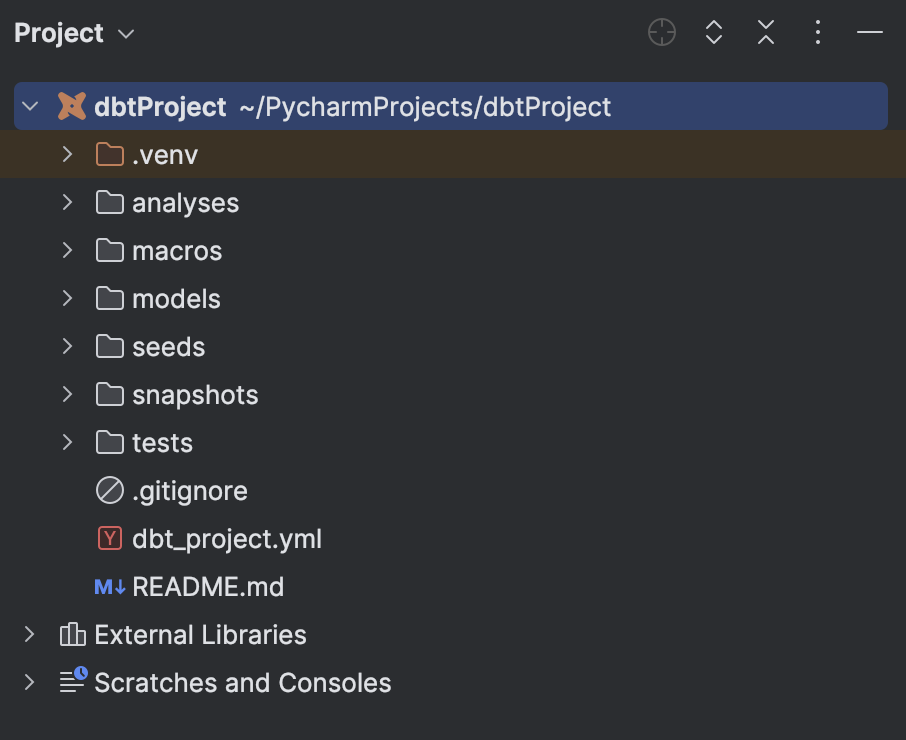Viewport: 906px width, 740px height.
Task: Click the Collapse All icon in the toolbar
Action: click(x=765, y=32)
